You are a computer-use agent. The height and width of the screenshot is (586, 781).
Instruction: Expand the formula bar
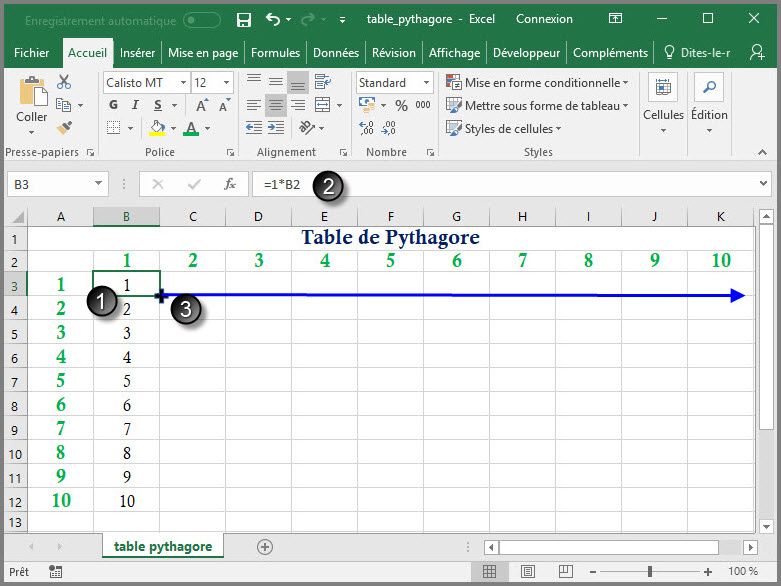763,184
